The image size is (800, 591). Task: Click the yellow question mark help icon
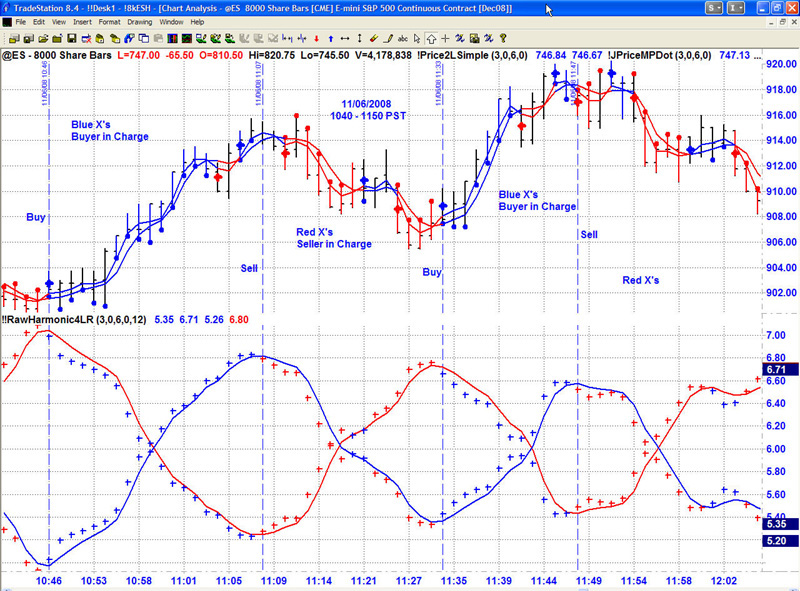pos(503,38)
